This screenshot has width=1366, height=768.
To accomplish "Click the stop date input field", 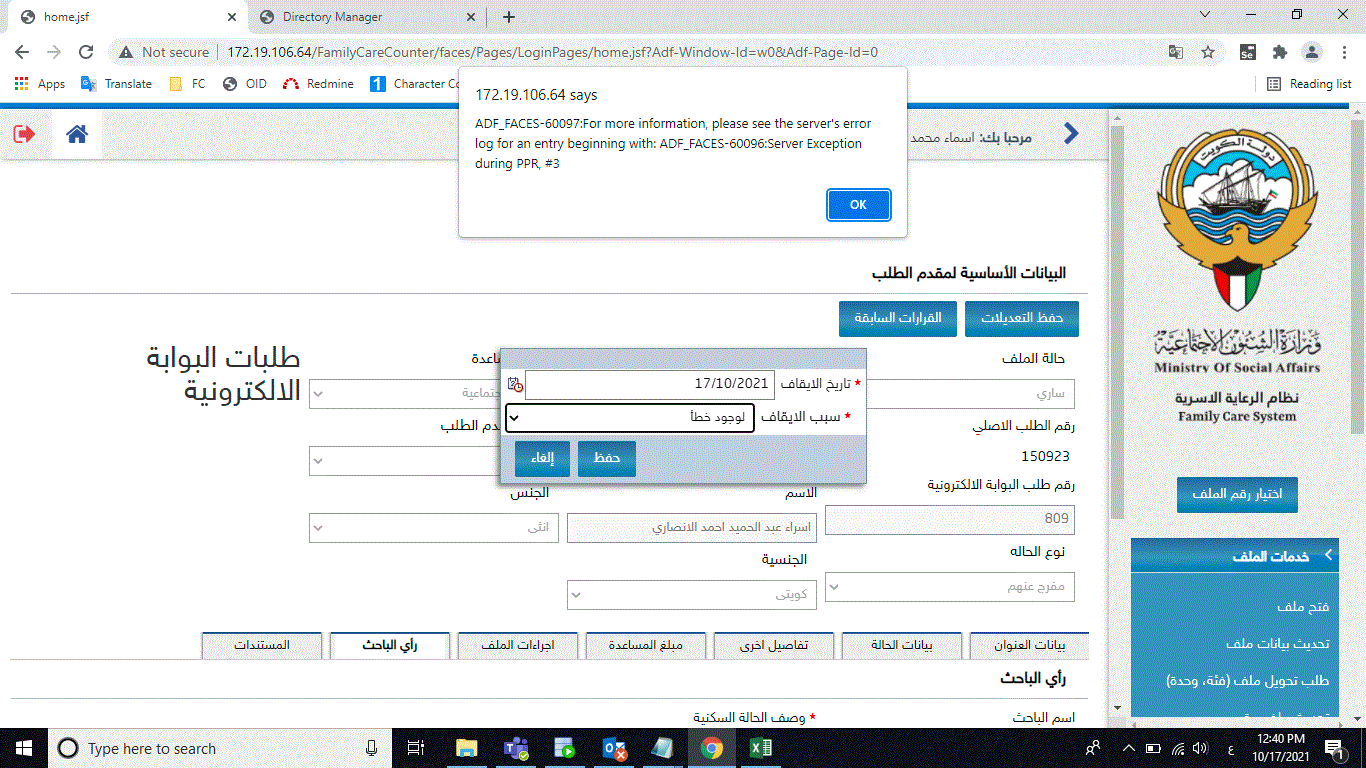I will [649, 384].
